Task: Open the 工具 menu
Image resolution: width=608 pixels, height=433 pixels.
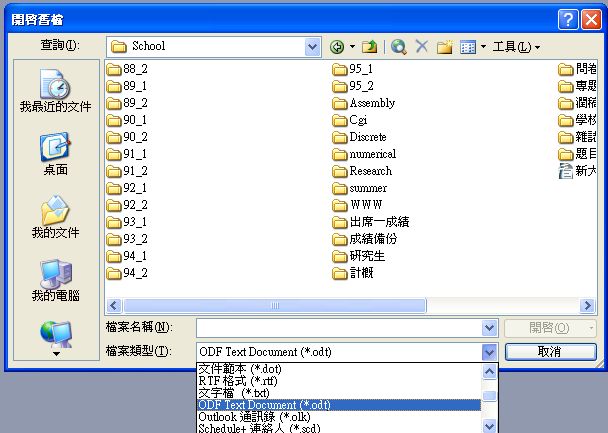Action: 516,46
